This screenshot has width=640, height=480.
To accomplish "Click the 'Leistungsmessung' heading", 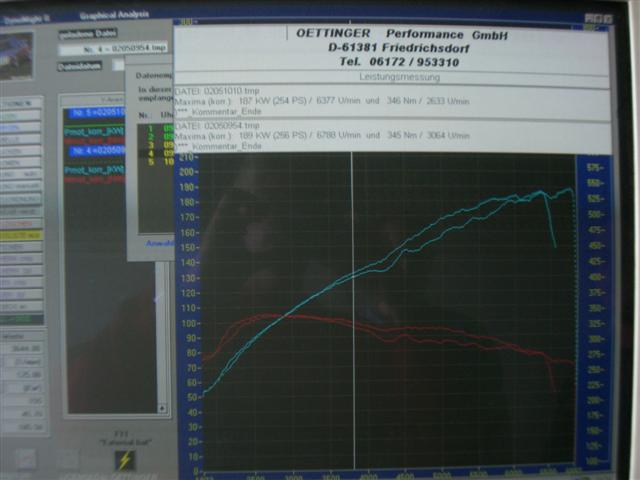I will coord(399,77).
